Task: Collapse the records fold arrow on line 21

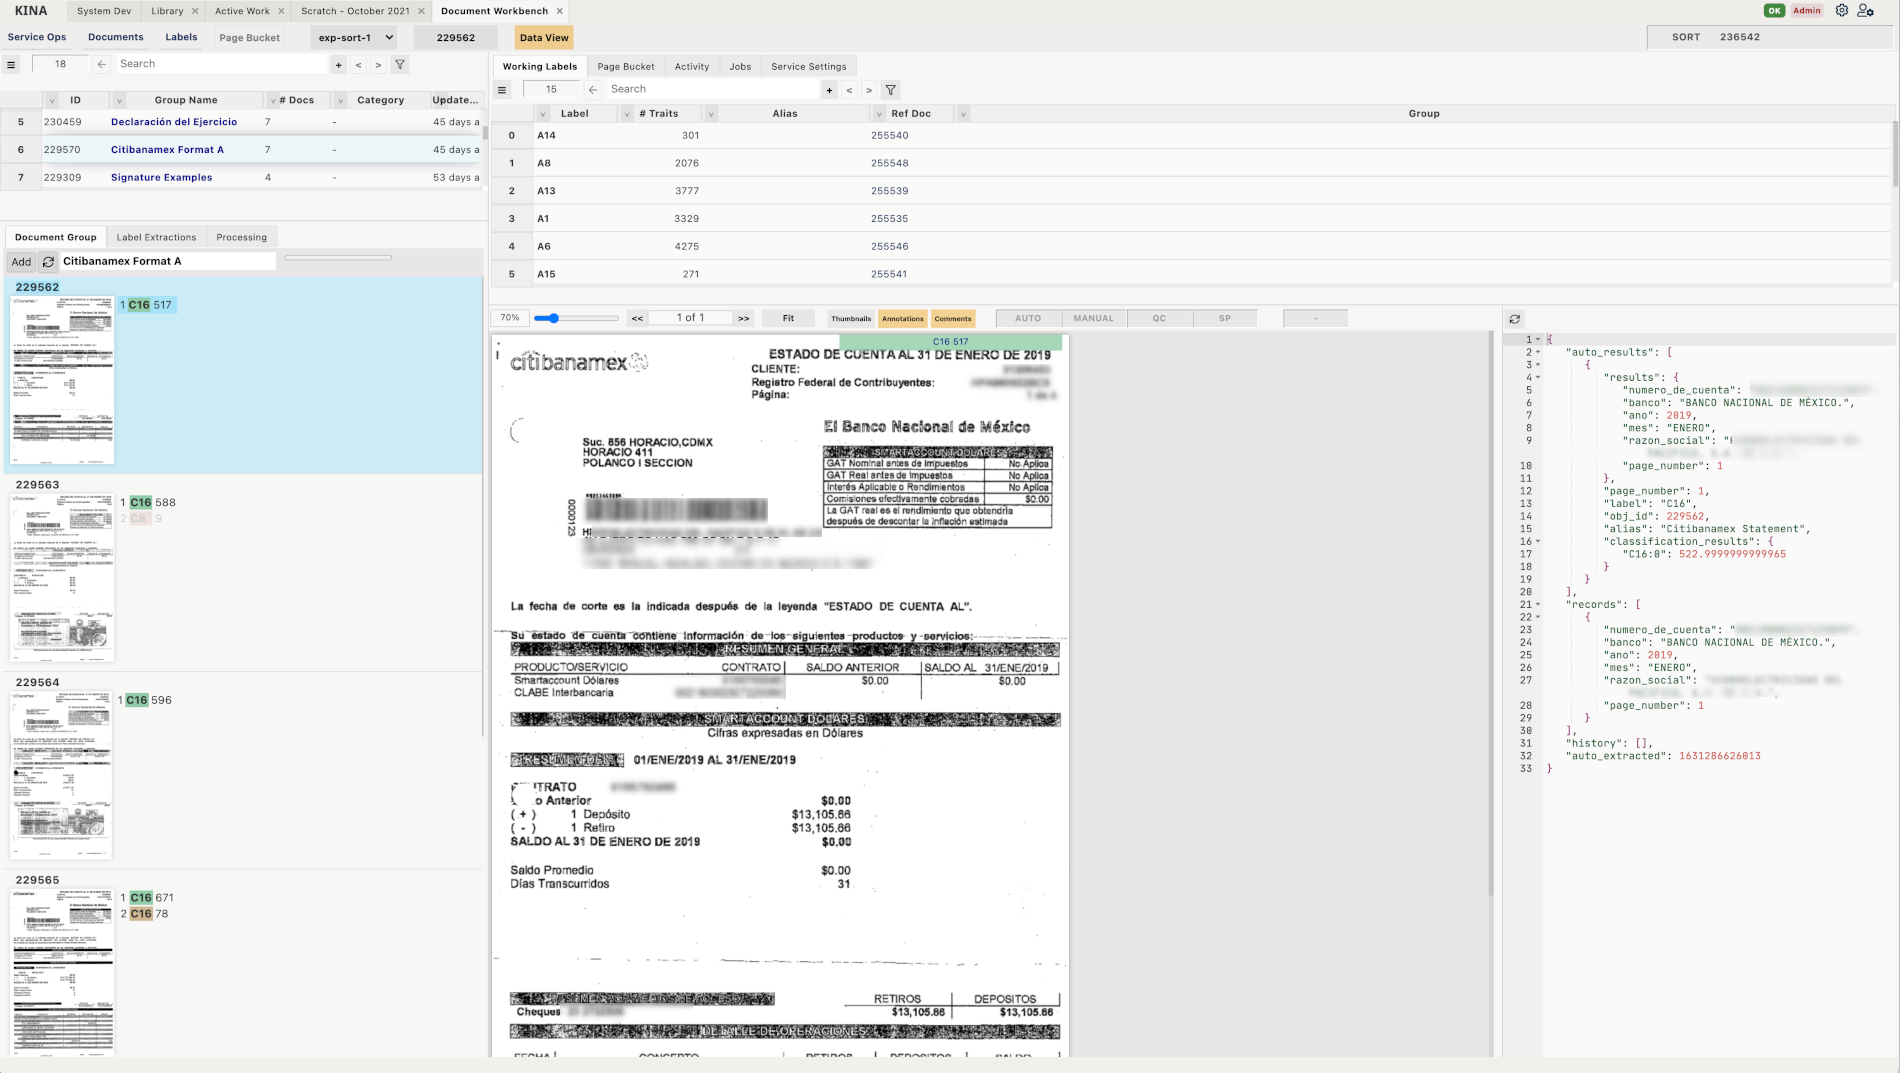Action: coord(1538,604)
